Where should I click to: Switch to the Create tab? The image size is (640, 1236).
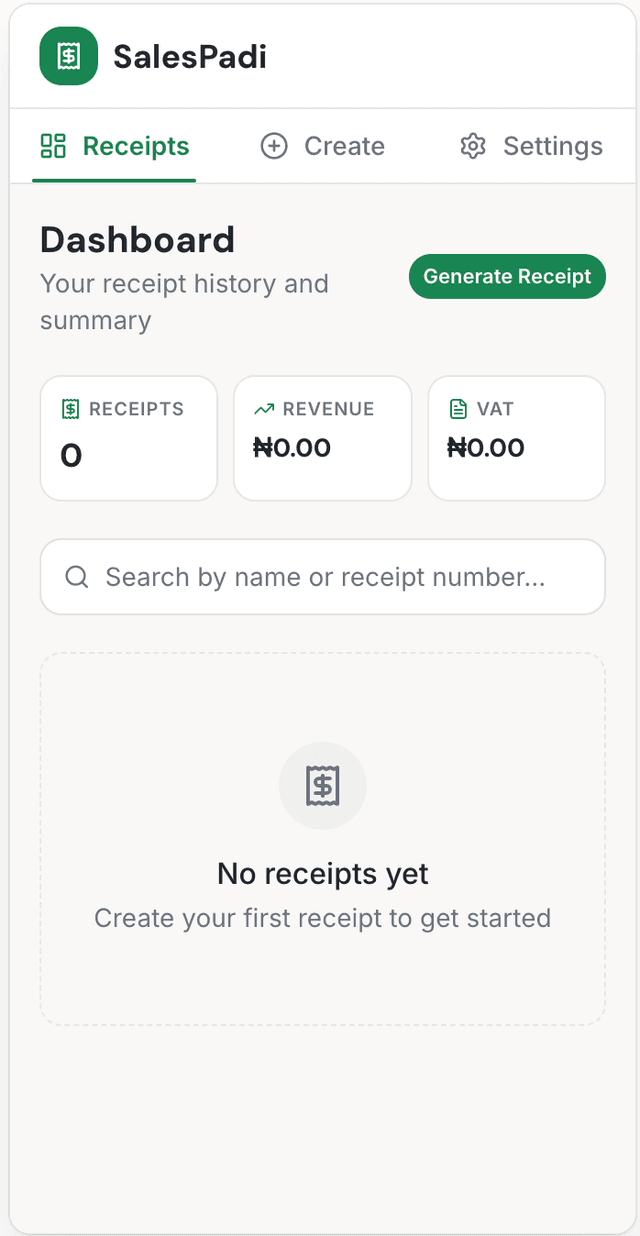pyautogui.click(x=322, y=146)
